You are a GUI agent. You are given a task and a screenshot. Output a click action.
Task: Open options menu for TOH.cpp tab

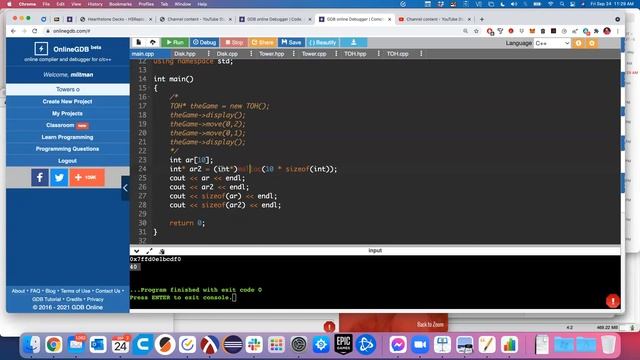click(x=421, y=54)
